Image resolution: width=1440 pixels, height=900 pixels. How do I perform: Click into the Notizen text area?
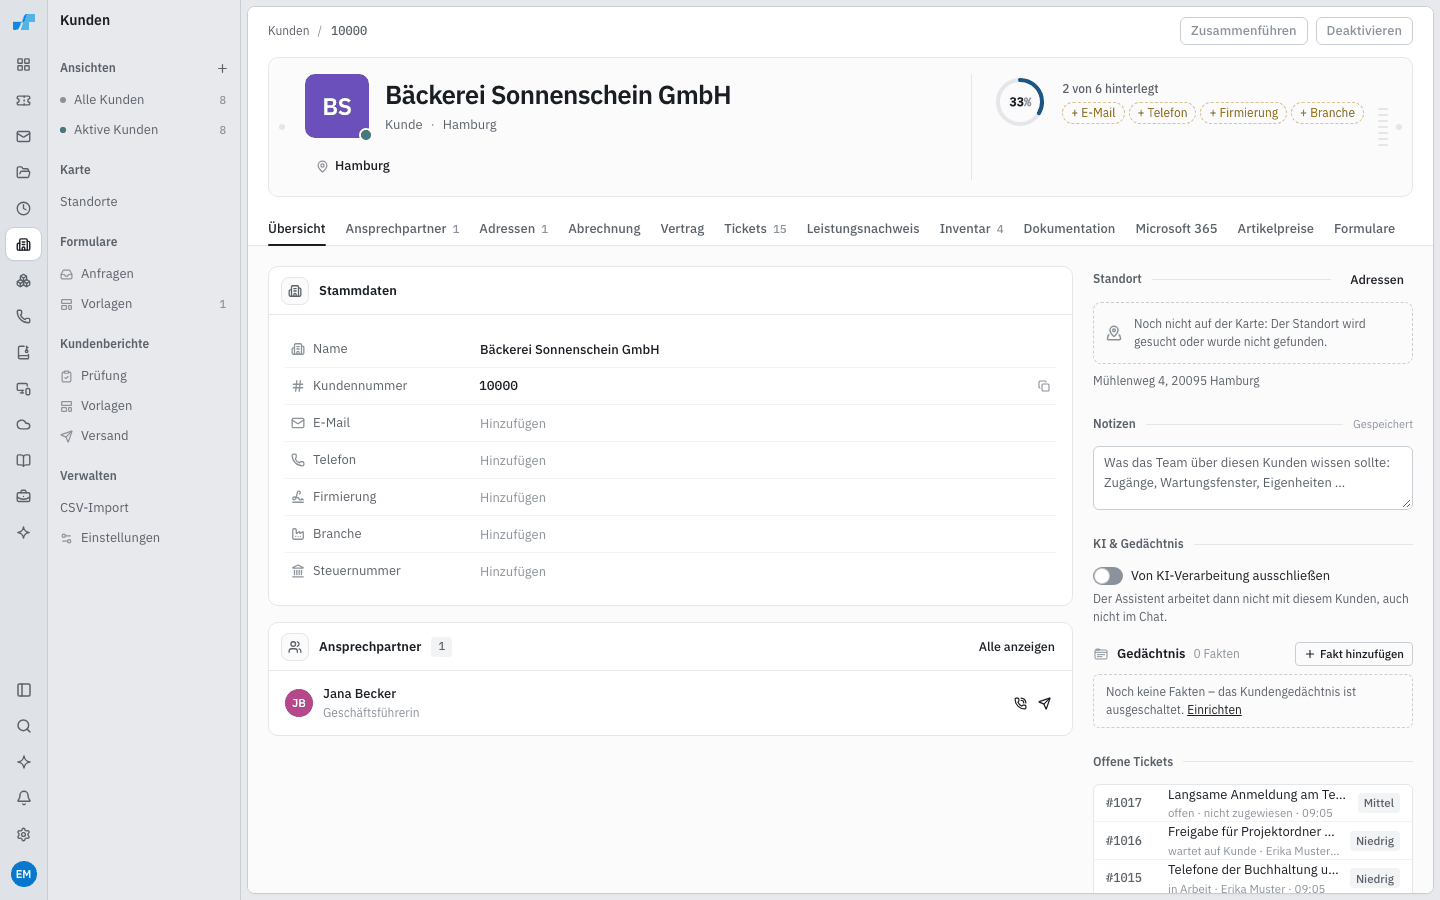click(x=1252, y=478)
